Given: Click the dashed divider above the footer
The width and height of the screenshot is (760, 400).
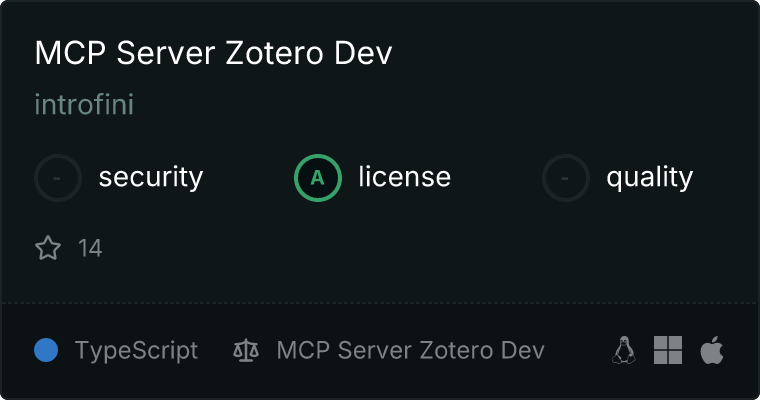Looking at the screenshot, I should click(x=380, y=302).
